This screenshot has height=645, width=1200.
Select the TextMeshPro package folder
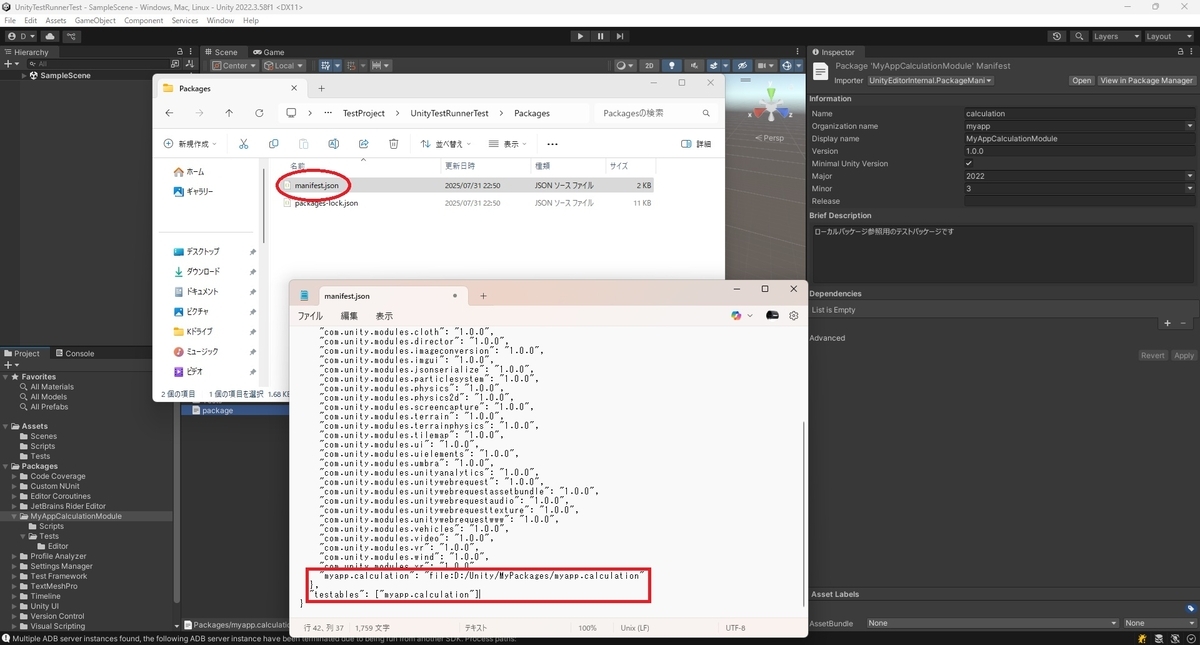click(x=53, y=586)
